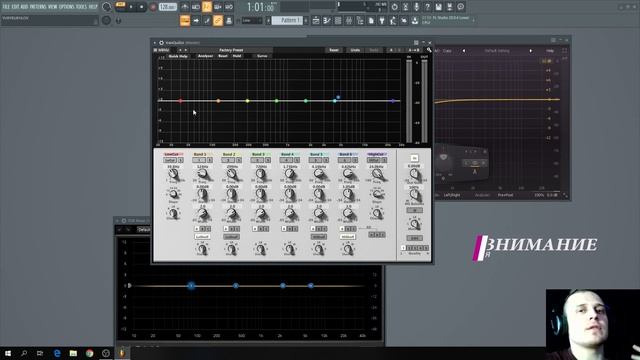Click the transport Play button

coord(131,7)
